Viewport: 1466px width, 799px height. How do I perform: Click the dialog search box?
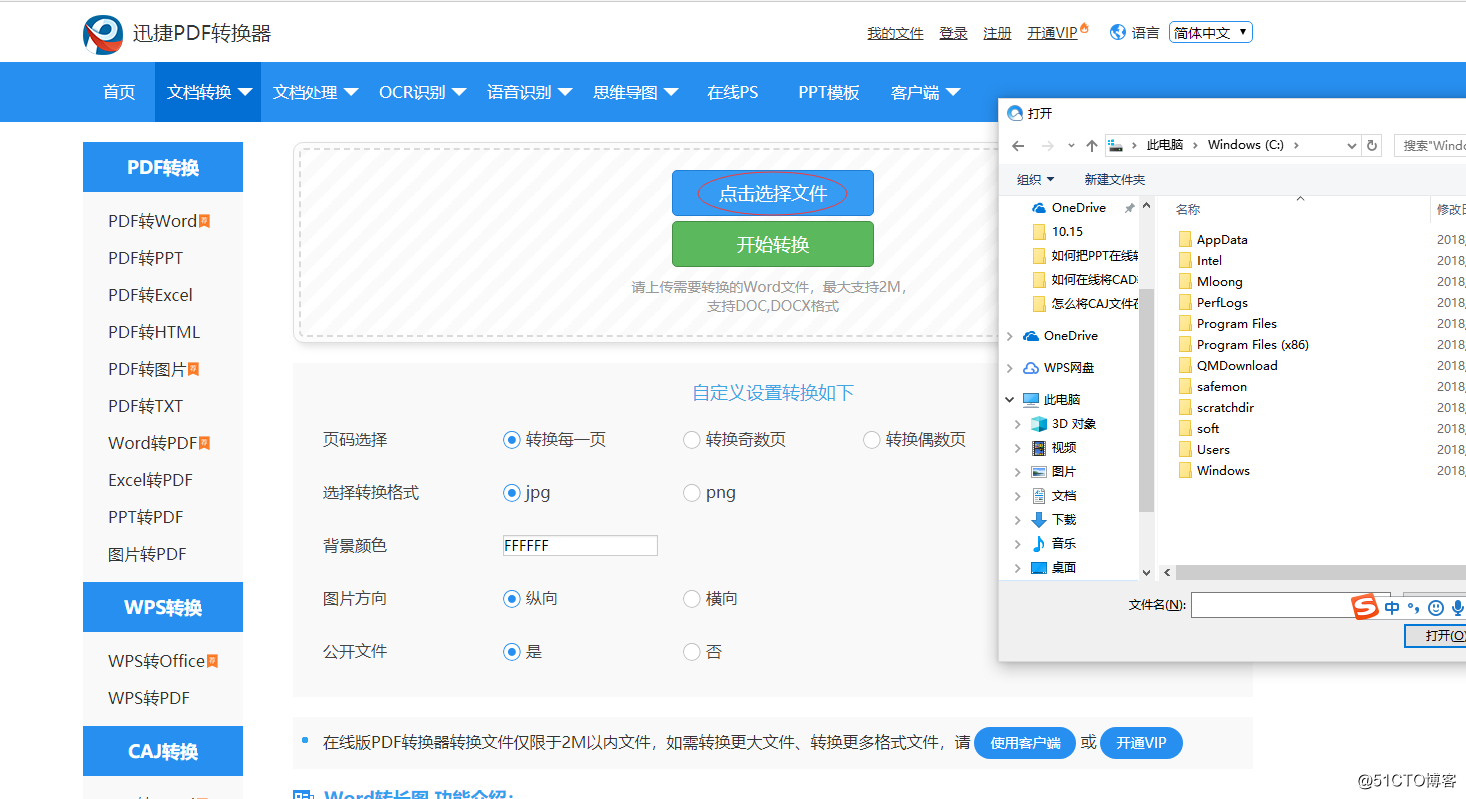(x=1432, y=146)
